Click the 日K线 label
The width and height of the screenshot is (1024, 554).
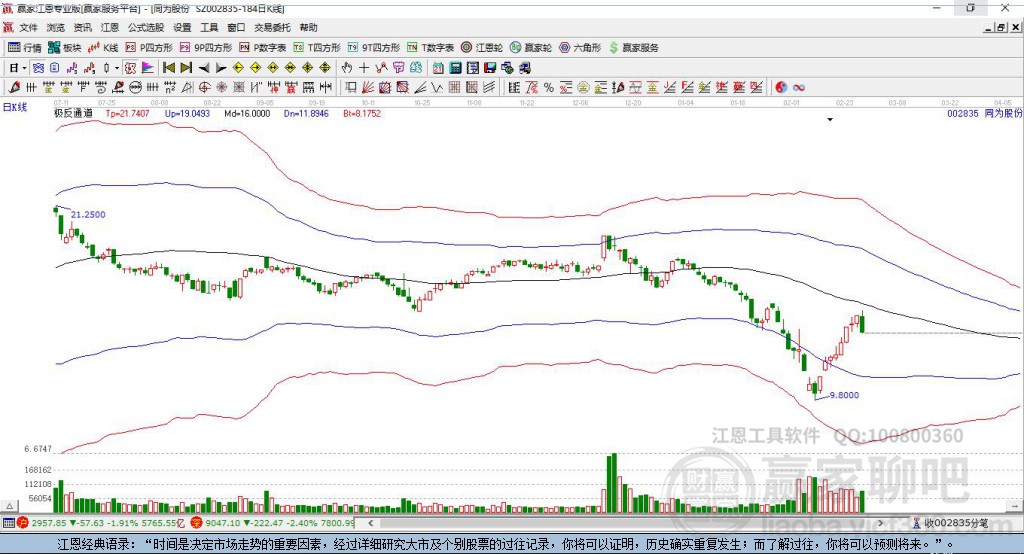[x=15, y=107]
